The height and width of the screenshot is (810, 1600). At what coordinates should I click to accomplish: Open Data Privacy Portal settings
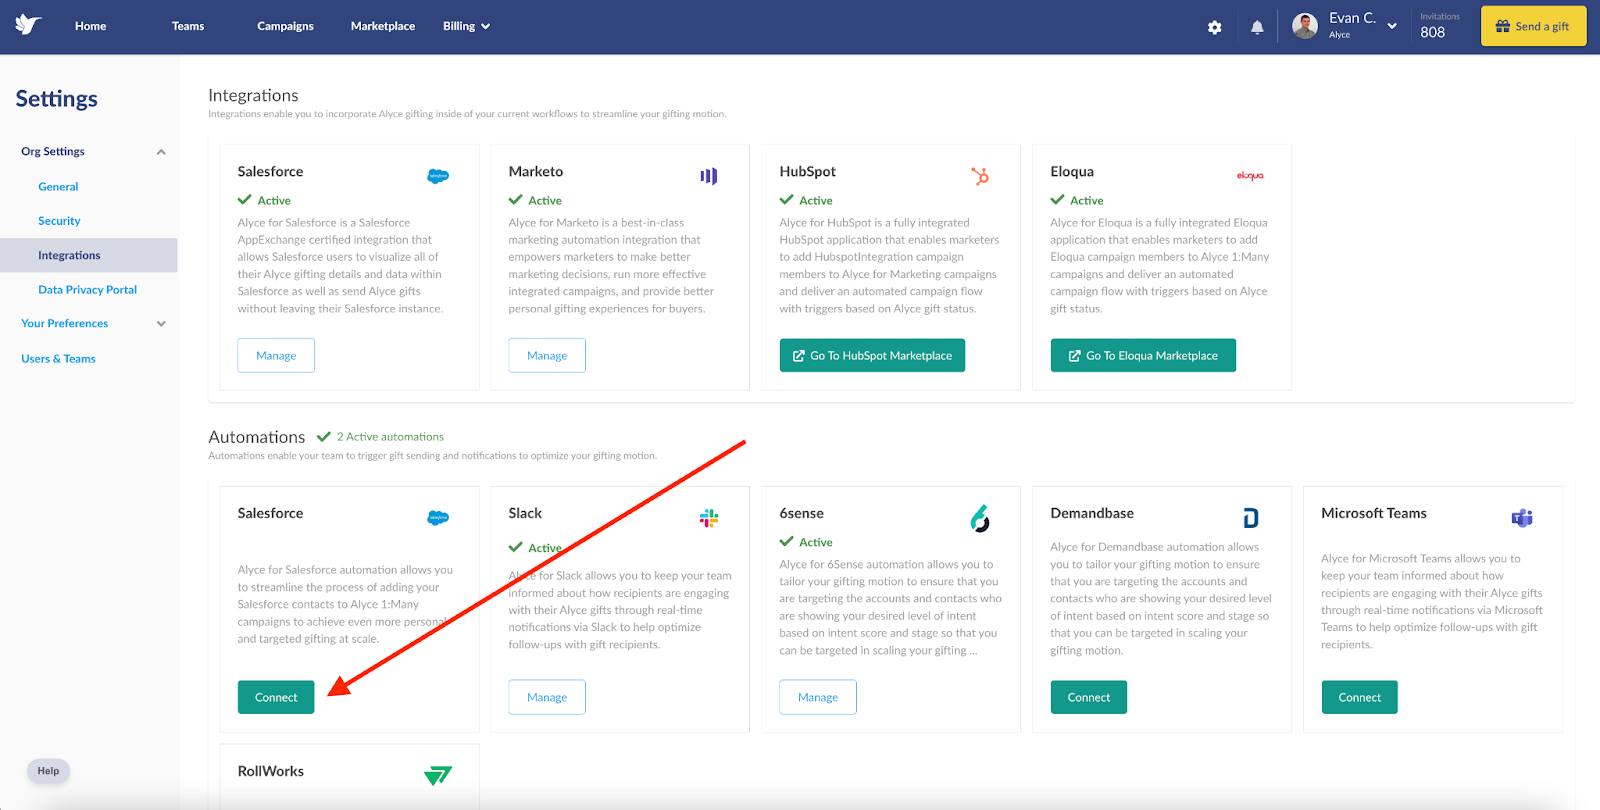[x=87, y=290]
